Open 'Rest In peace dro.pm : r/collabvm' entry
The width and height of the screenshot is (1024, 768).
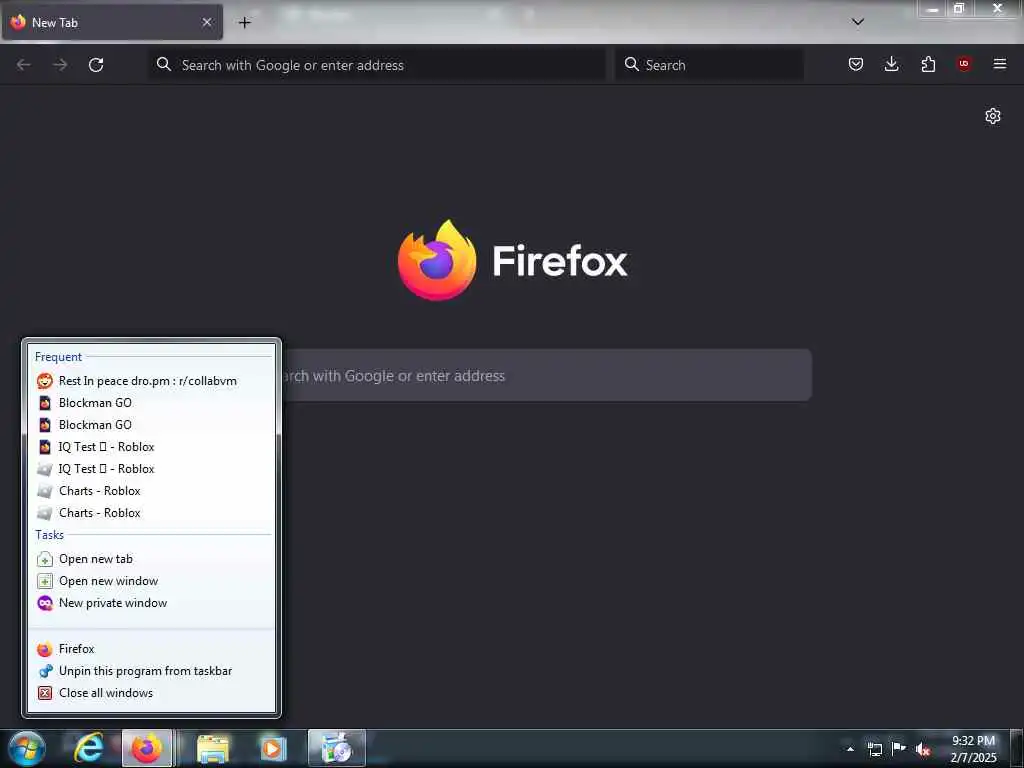coord(152,381)
